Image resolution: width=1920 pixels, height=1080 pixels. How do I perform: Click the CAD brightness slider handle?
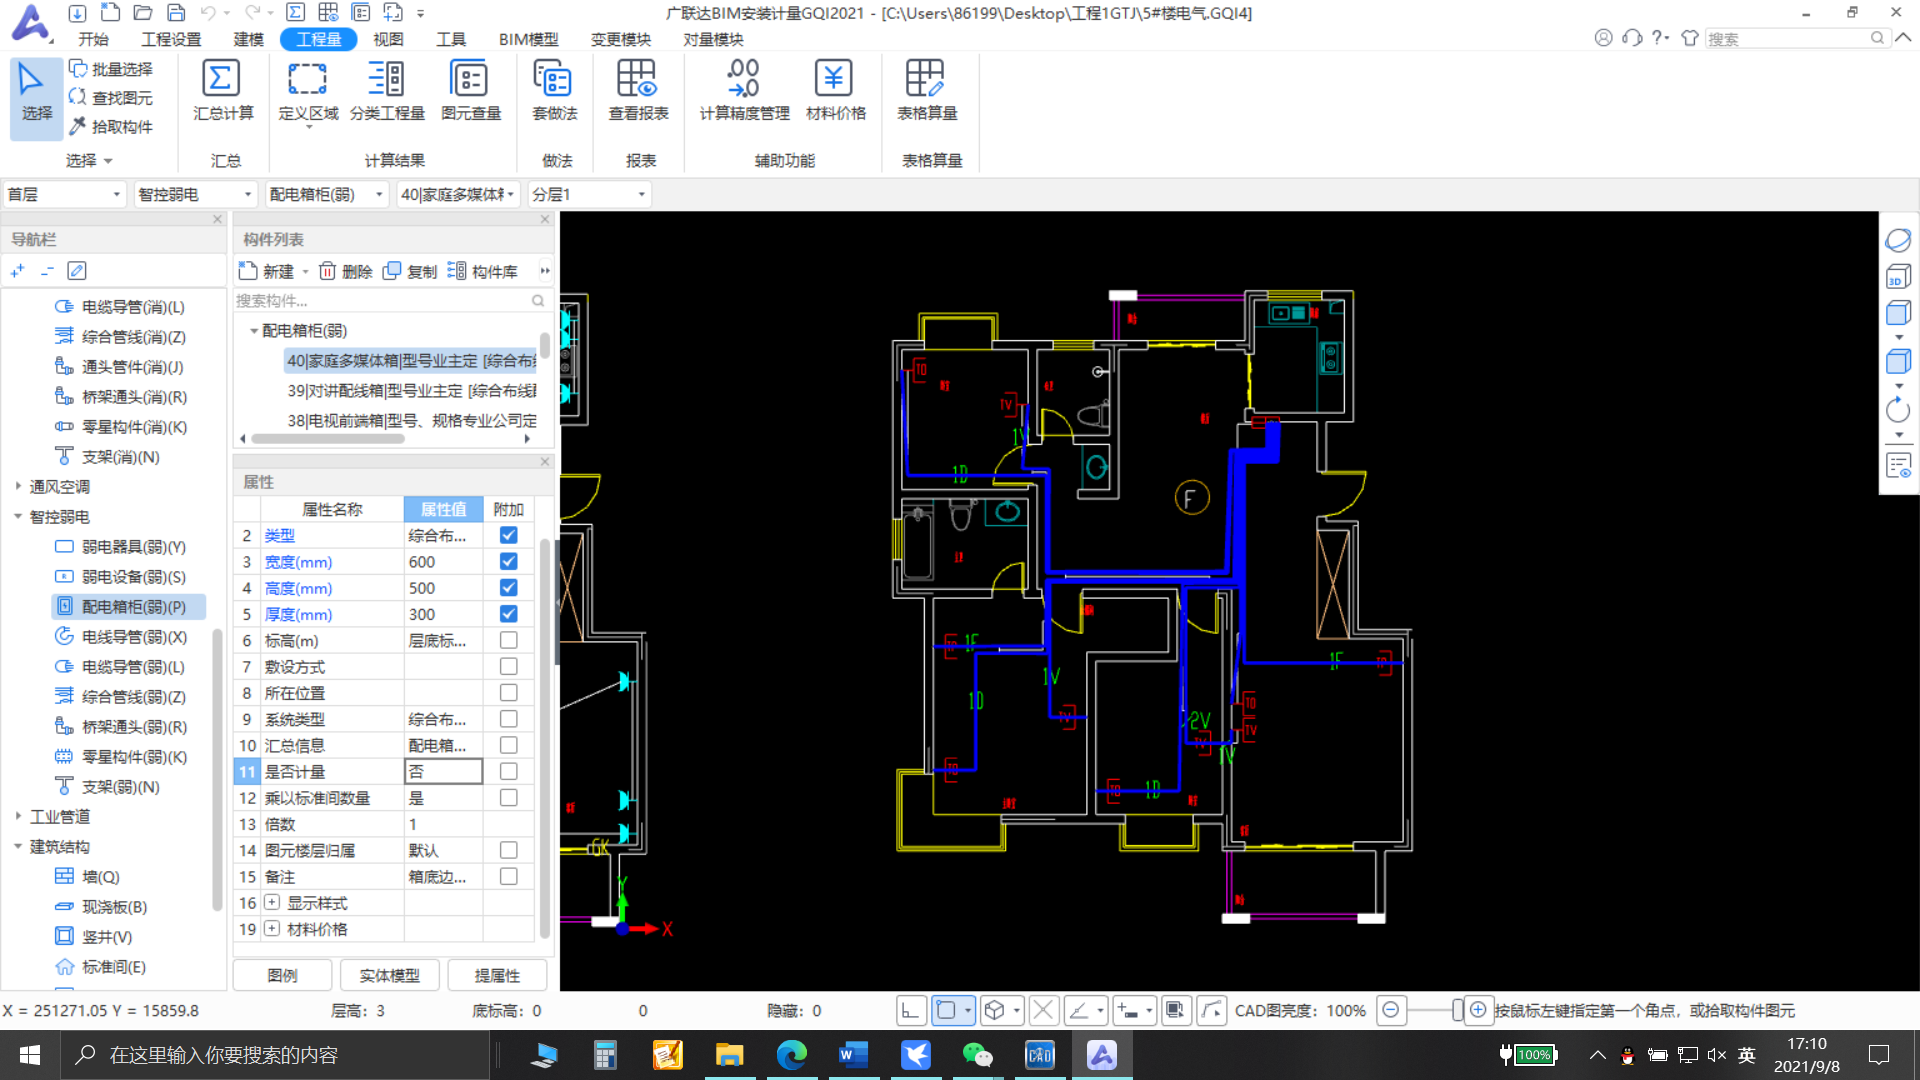tap(1456, 1010)
